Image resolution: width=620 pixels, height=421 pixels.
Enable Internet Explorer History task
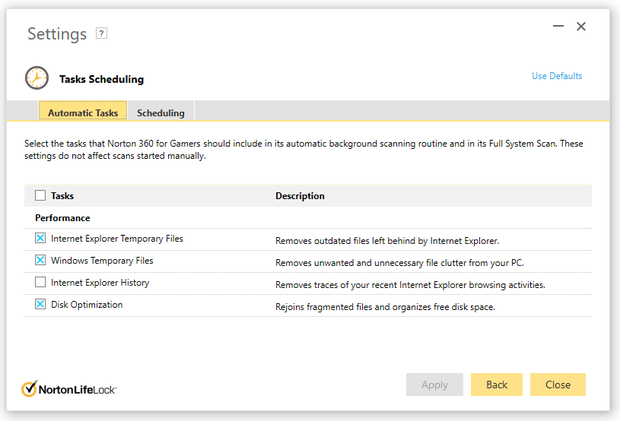[40, 283]
